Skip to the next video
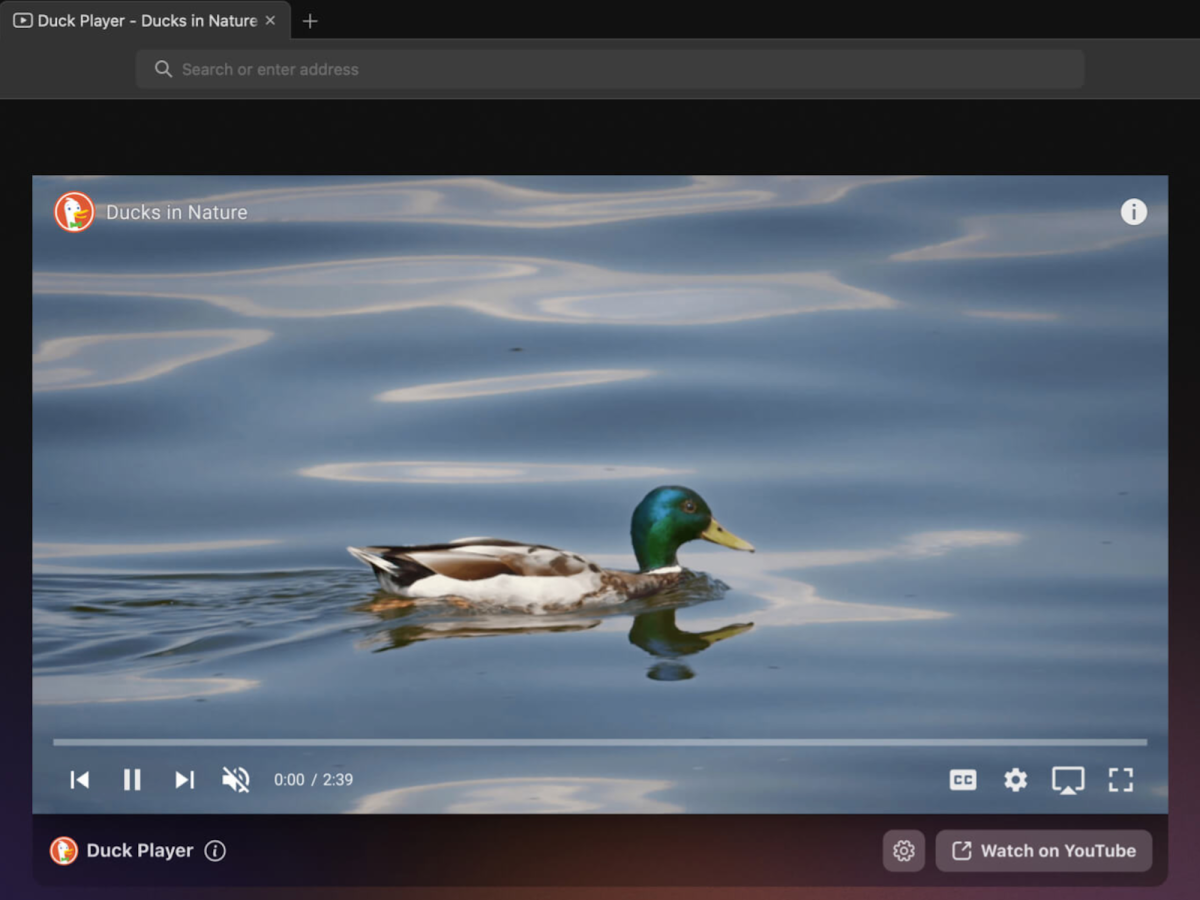1200x900 pixels. click(184, 780)
